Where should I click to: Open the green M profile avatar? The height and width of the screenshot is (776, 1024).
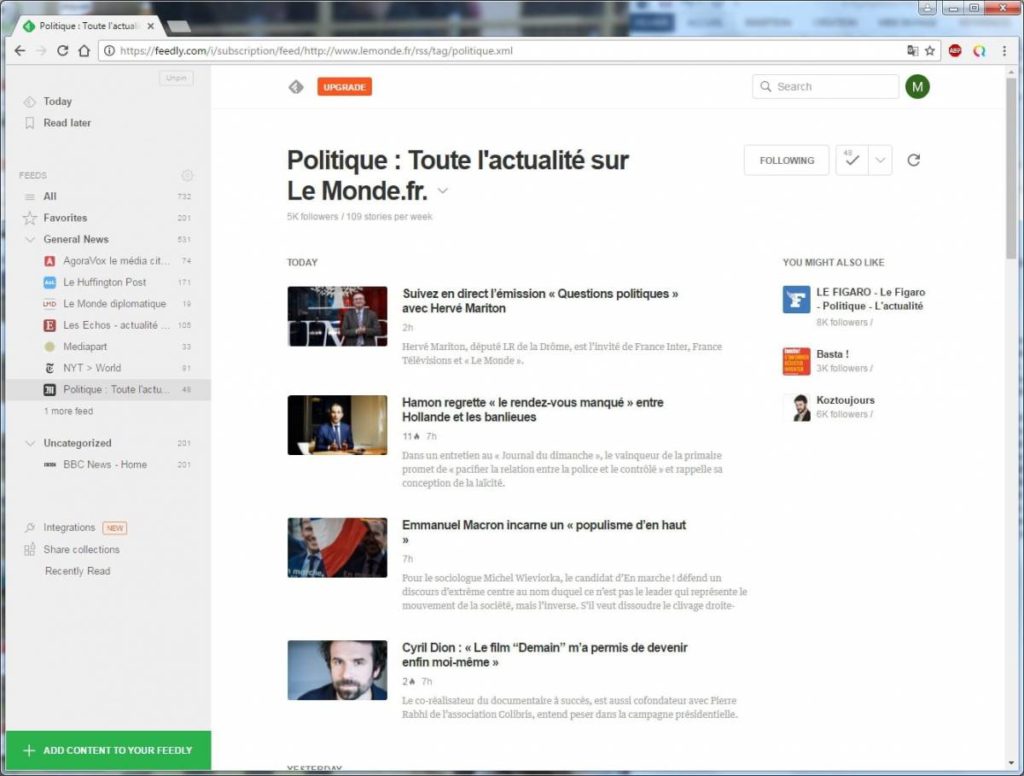coord(917,87)
